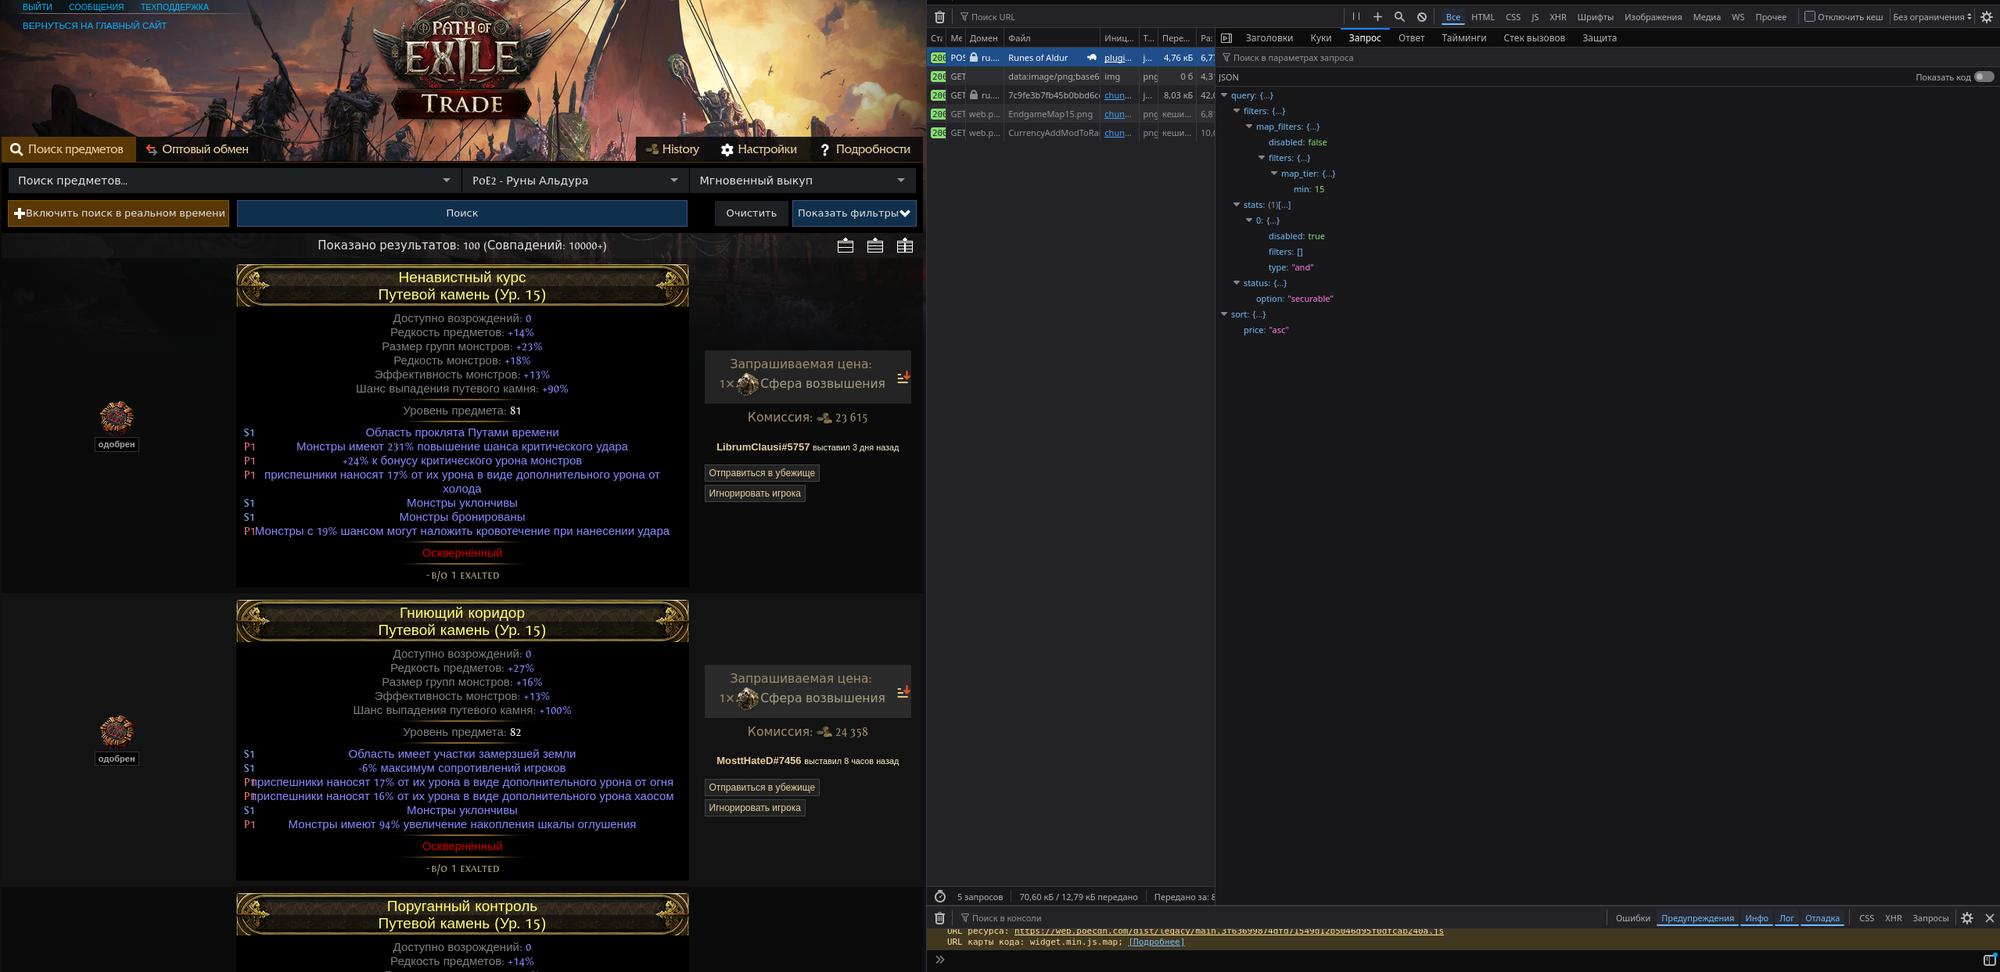Image resolution: width=2000 pixels, height=972 pixels.
Task: Open Тайминги tab in request details
Action: click(1464, 38)
